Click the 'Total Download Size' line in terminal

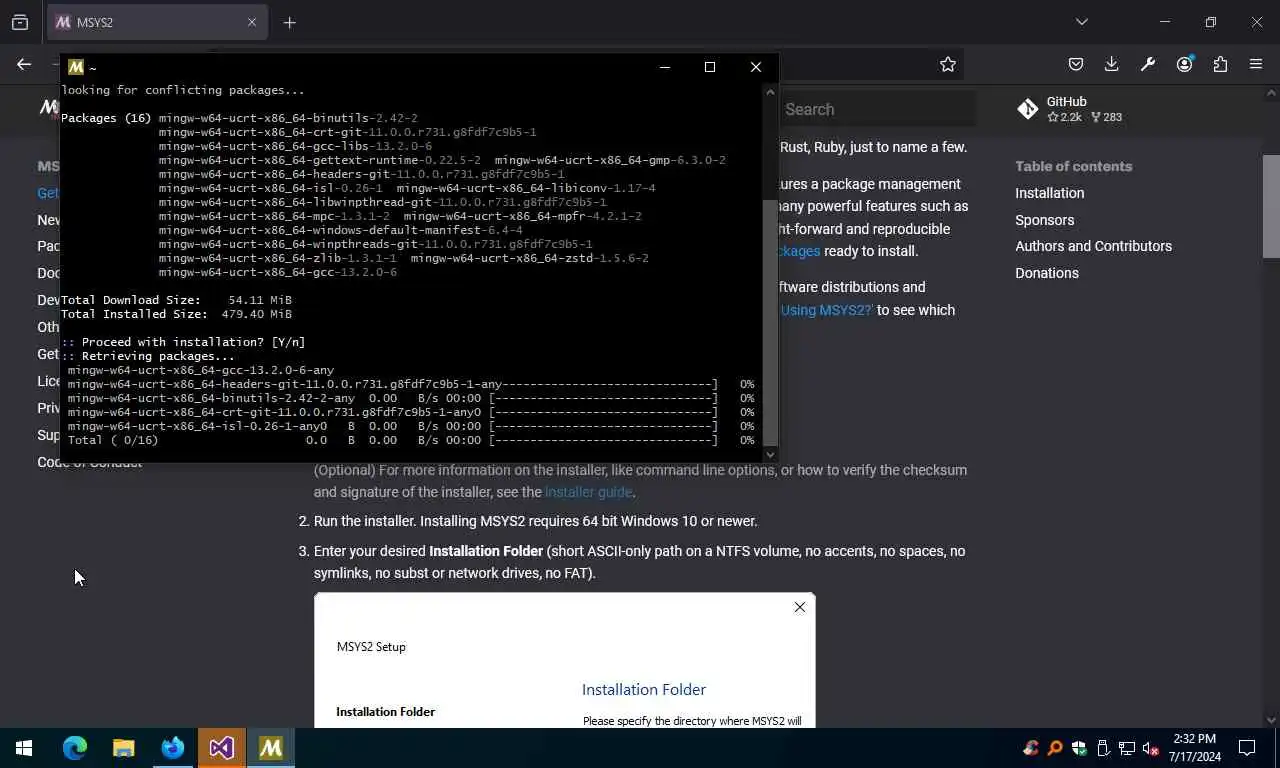pos(176,300)
